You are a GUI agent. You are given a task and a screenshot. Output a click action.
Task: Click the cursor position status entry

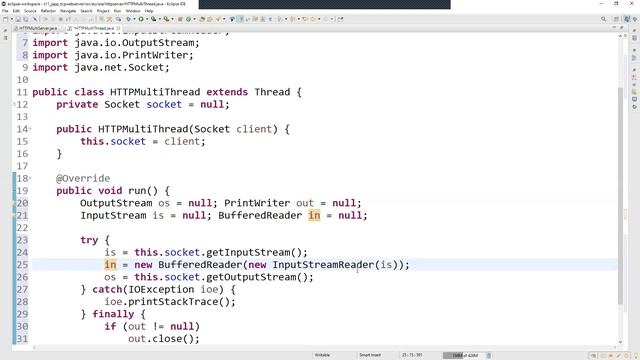(x=412, y=355)
